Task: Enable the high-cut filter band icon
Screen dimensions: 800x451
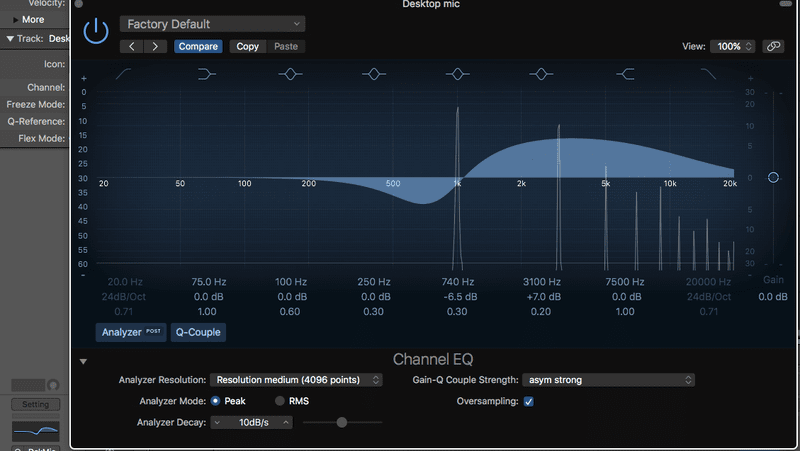Action: pos(708,74)
